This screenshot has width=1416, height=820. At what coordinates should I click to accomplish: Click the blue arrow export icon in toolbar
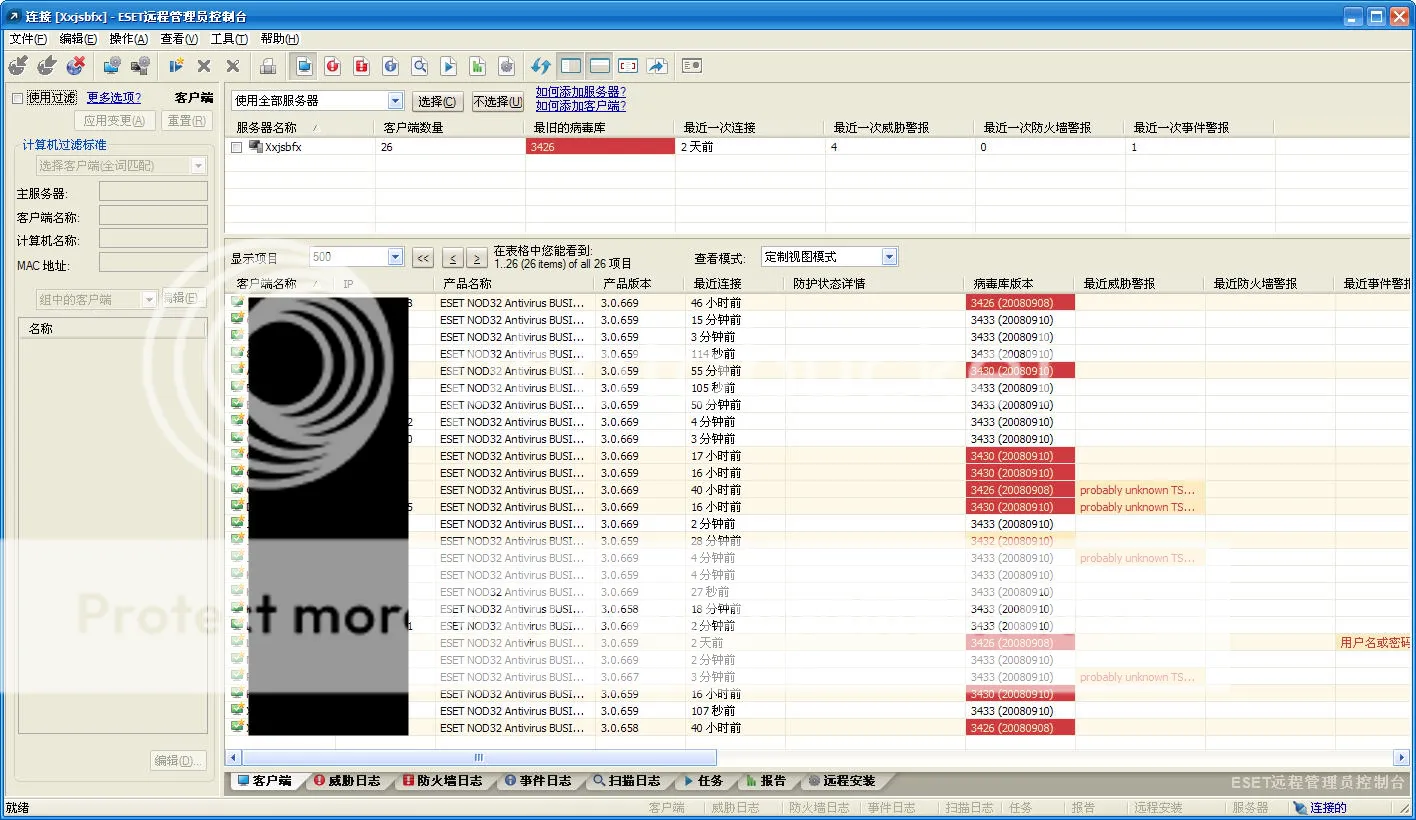point(657,66)
